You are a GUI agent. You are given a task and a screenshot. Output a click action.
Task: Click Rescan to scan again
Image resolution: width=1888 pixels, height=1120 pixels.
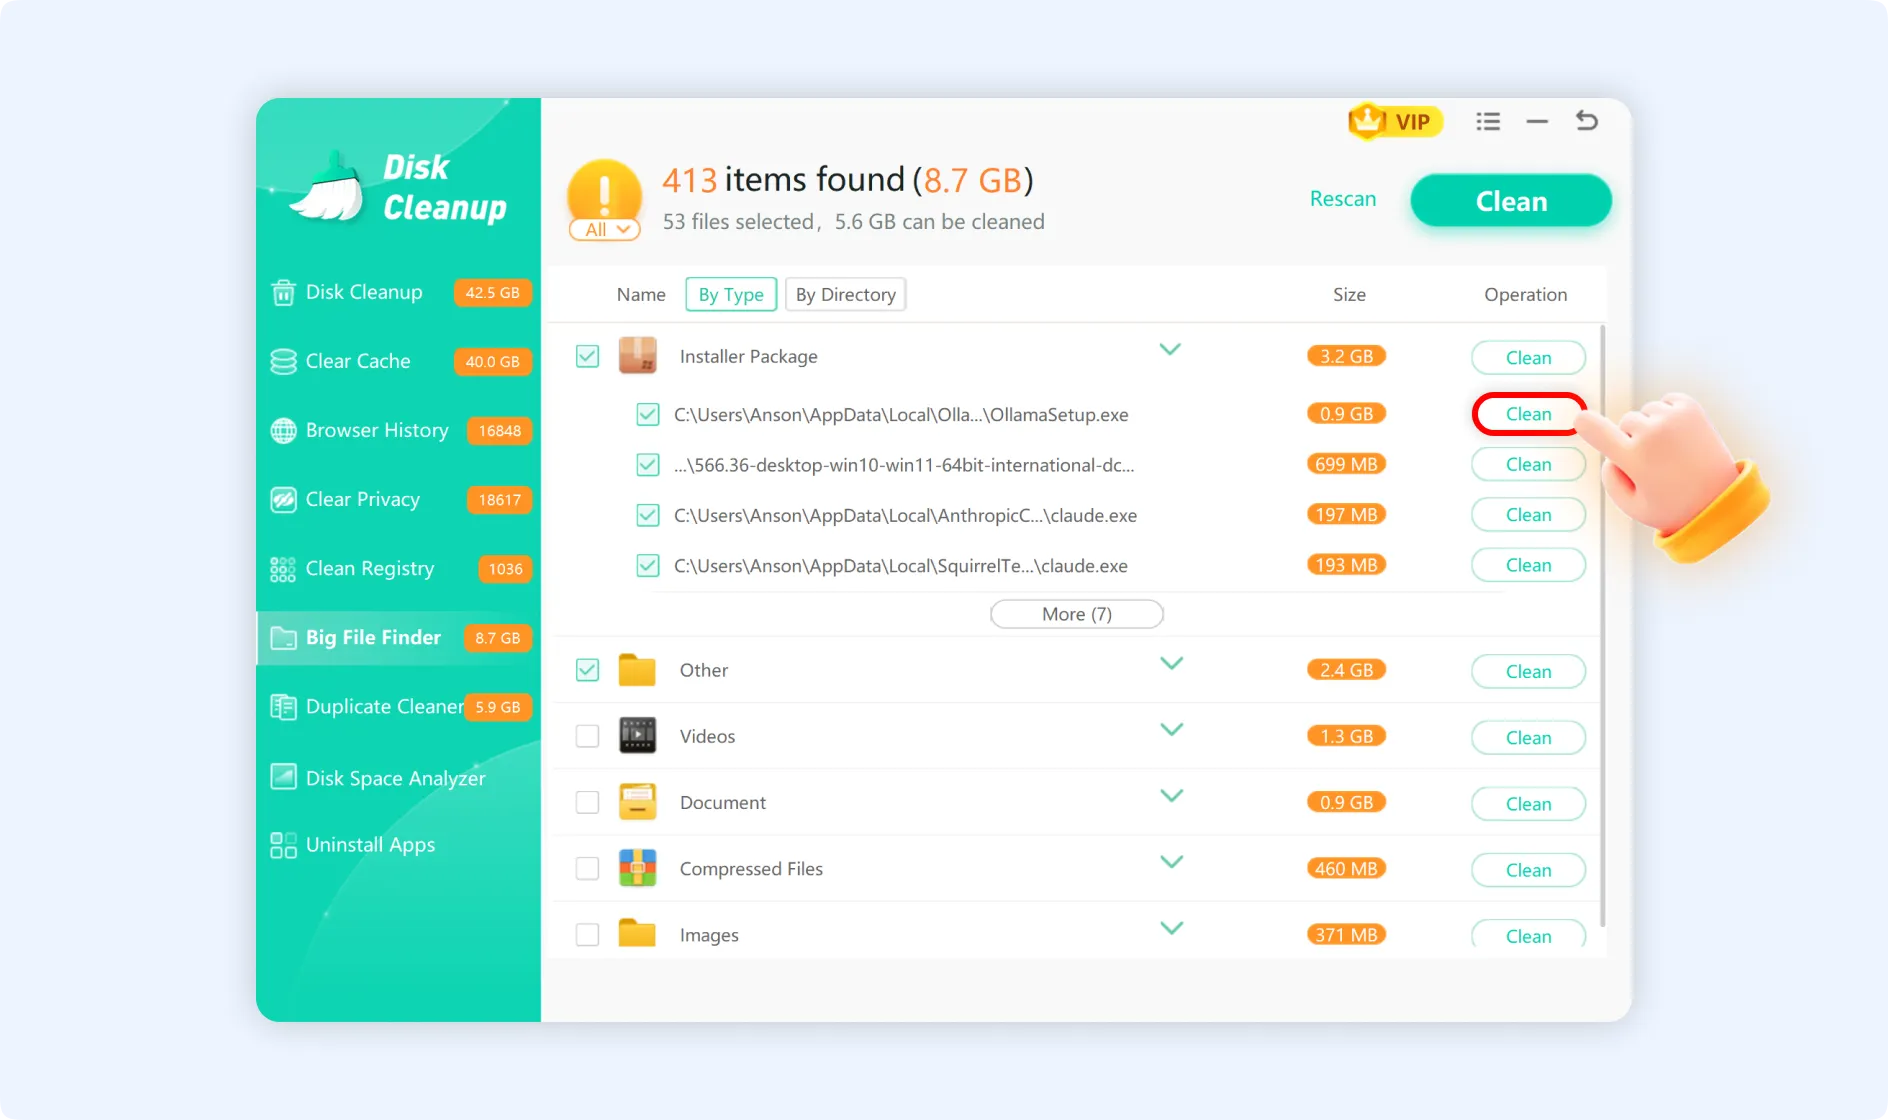coord(1343,199)
